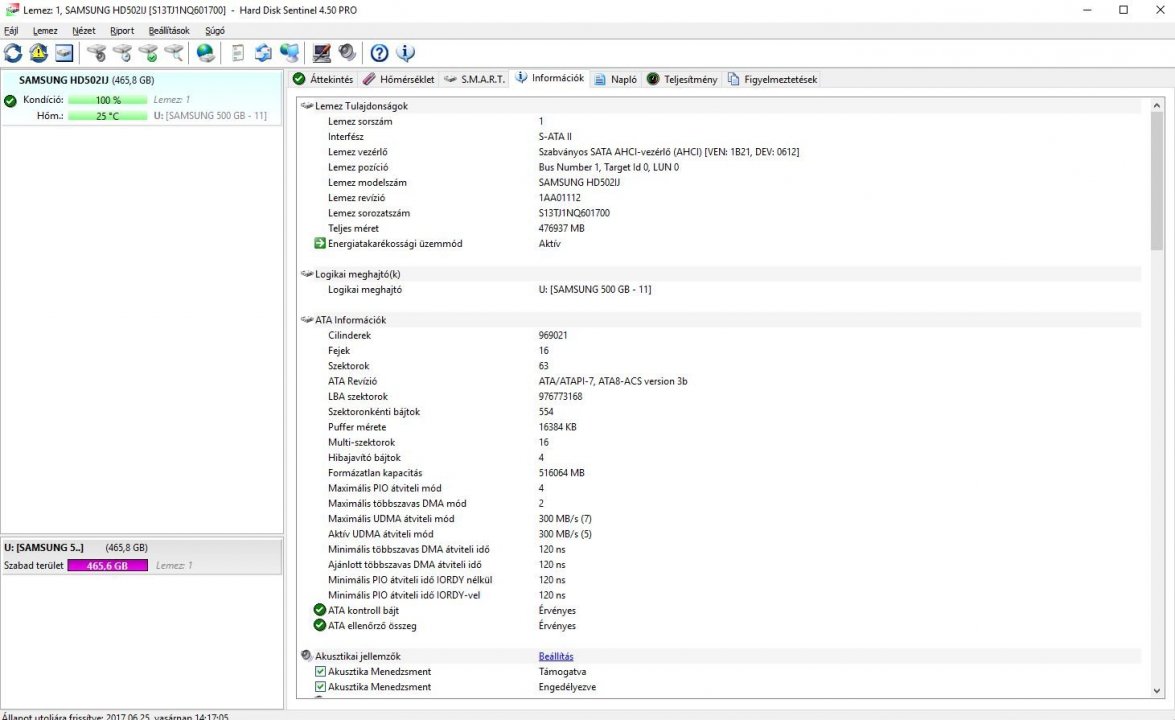Click the serial number value S13TJ1NQ601700
This screenshot has width=1175, height=720.
click(x=574, y=213)
